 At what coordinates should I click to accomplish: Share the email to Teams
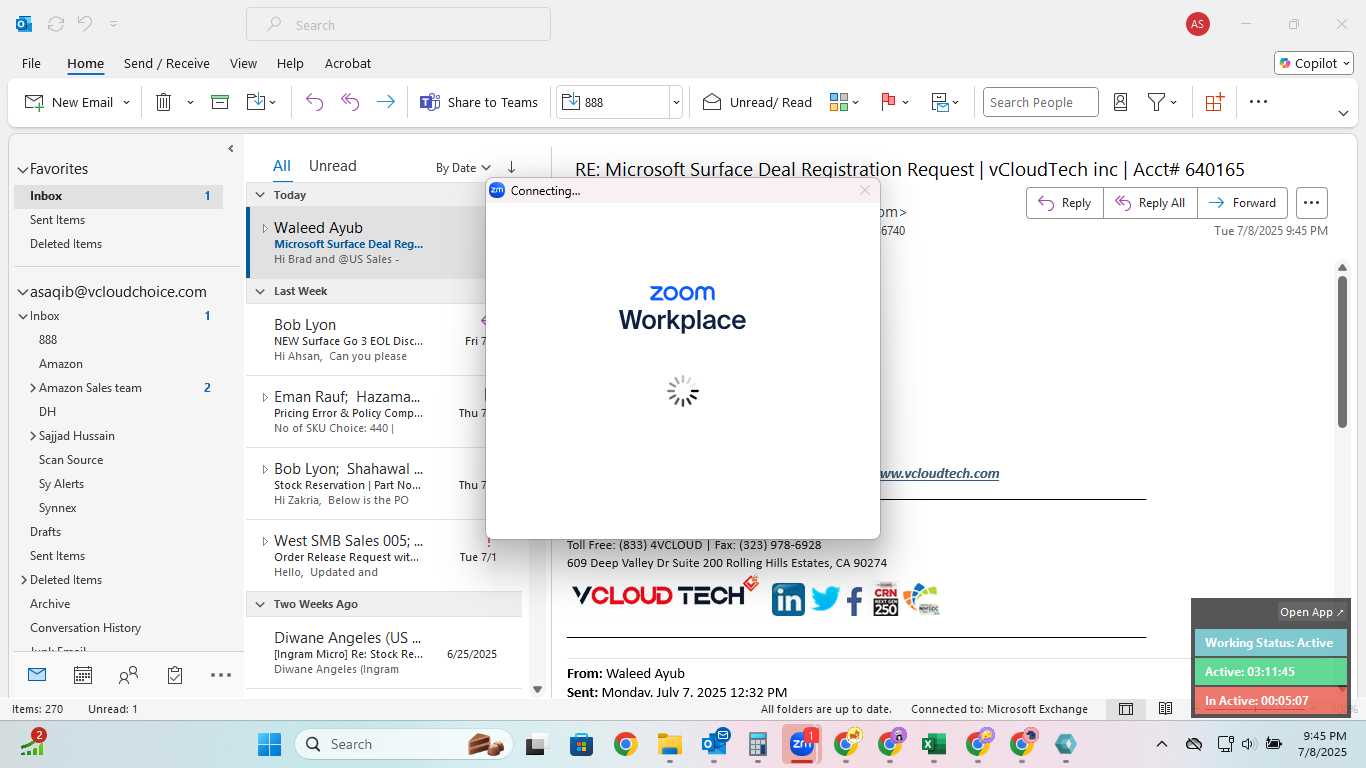tap(479, 102)
